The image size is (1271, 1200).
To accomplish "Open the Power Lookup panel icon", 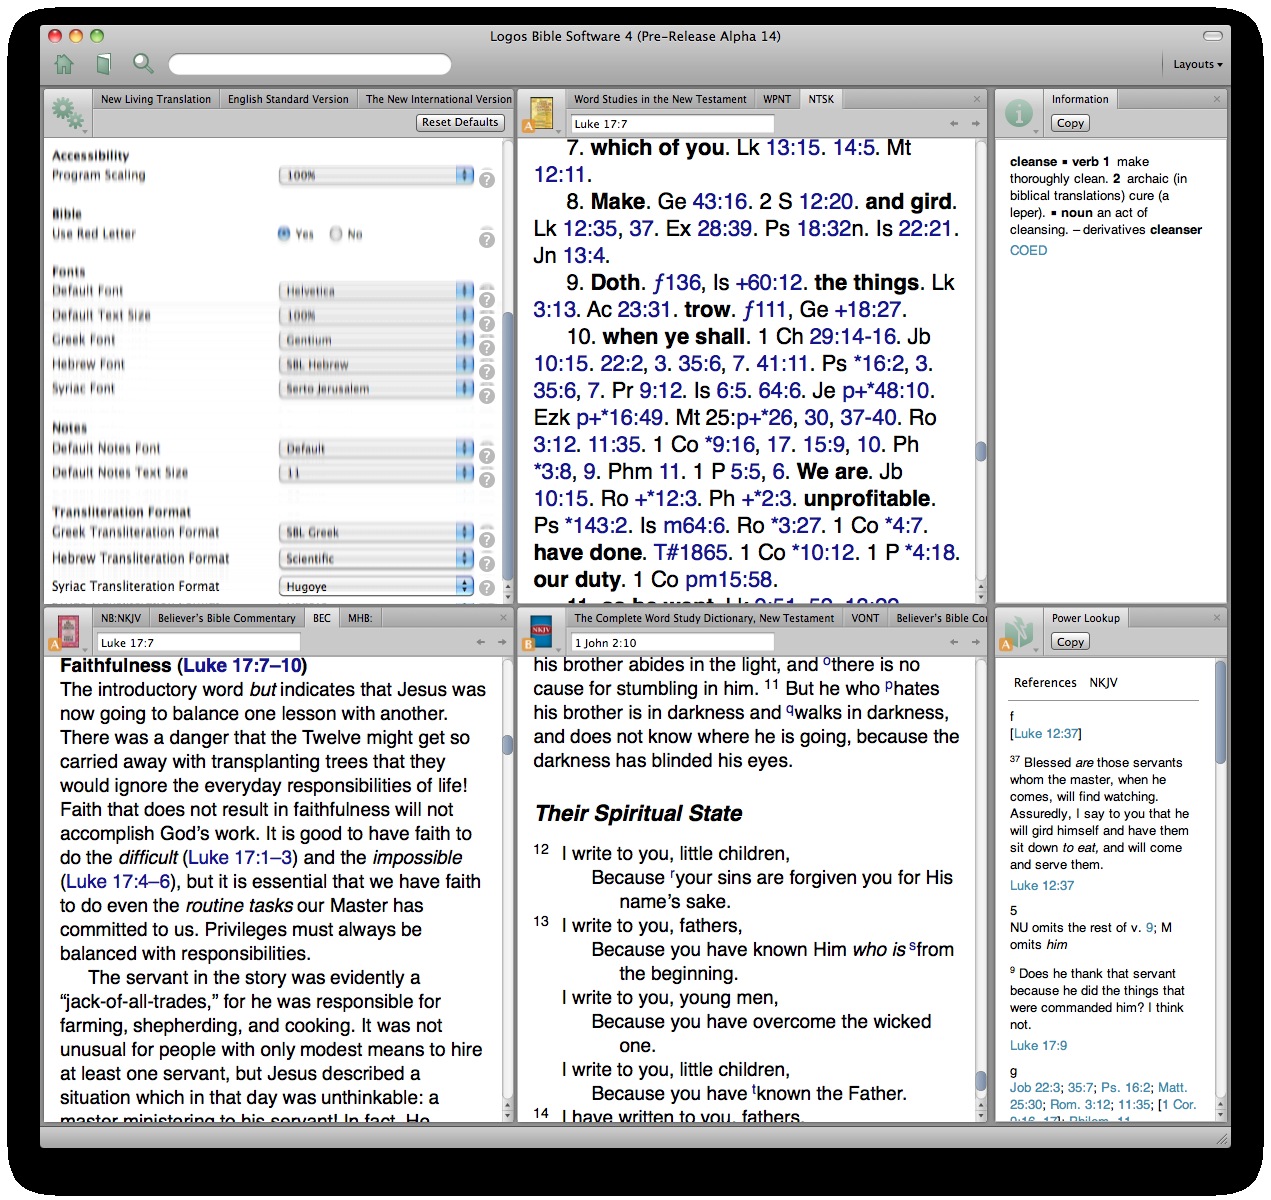I will [1019, 631].
